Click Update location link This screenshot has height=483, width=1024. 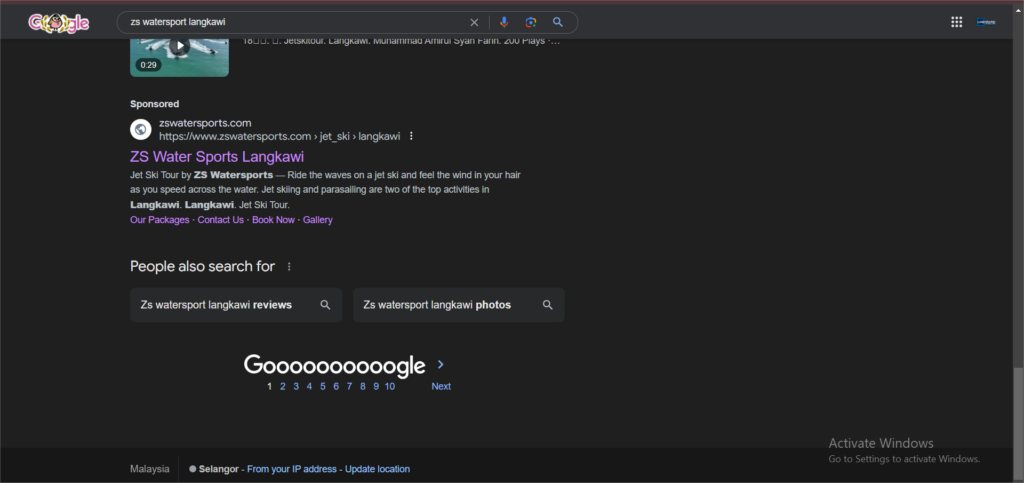point(377,469)
